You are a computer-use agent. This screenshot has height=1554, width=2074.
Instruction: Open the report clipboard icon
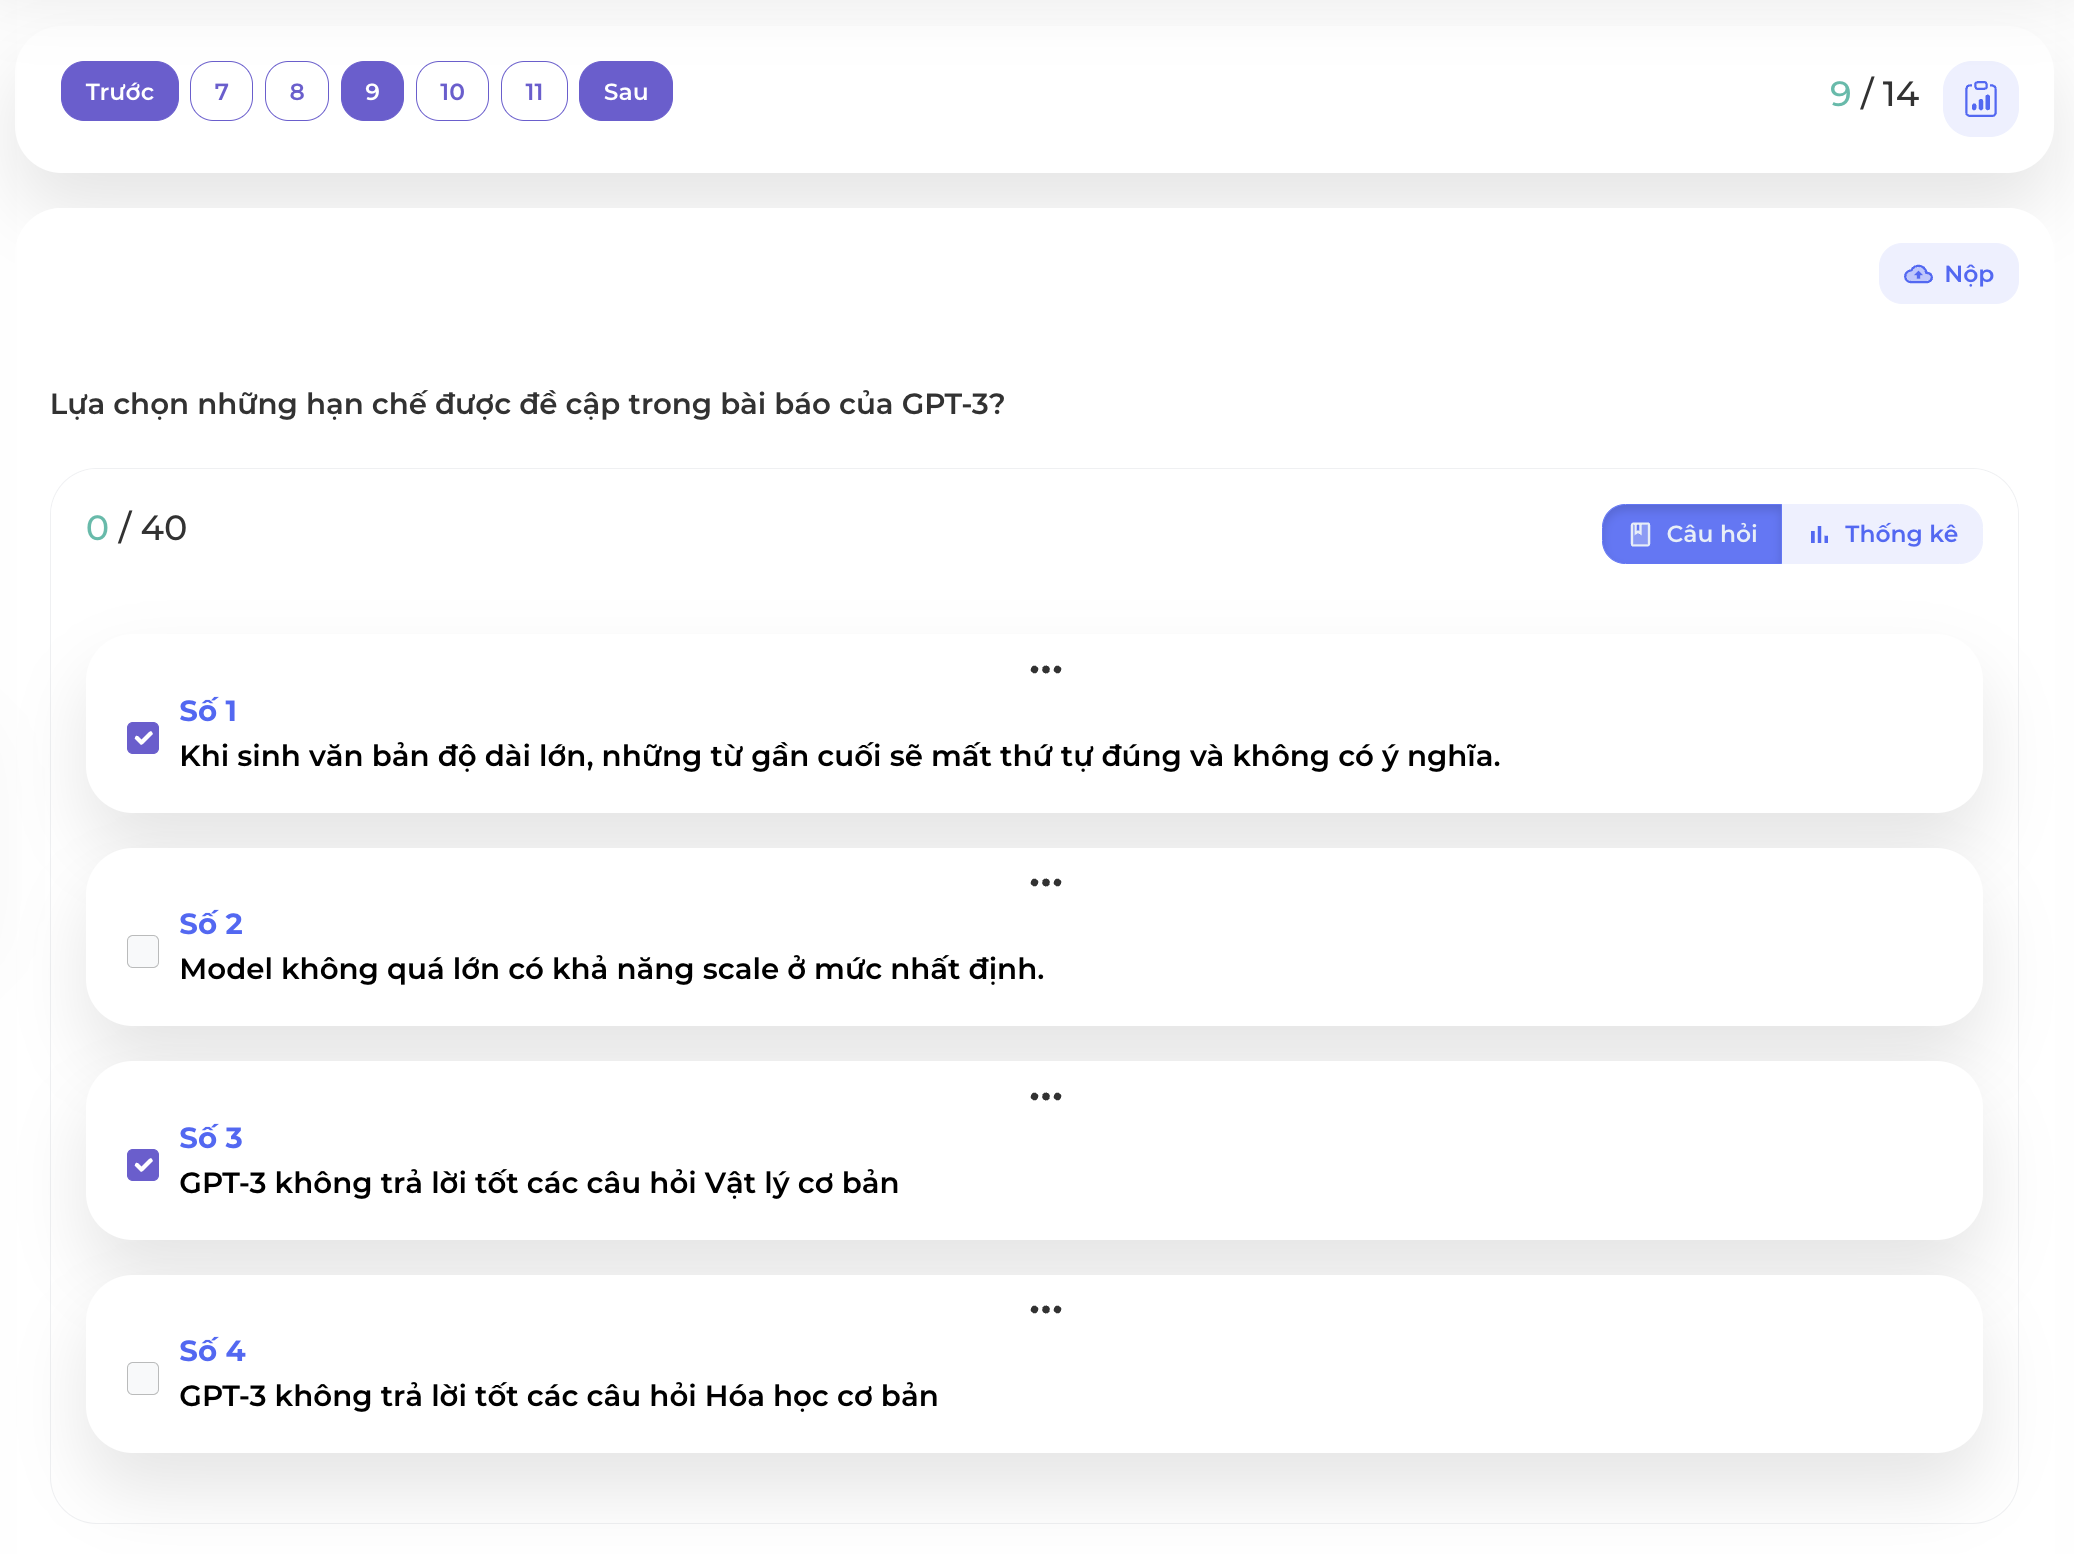pyautogui.click(x=1980, y=98)
